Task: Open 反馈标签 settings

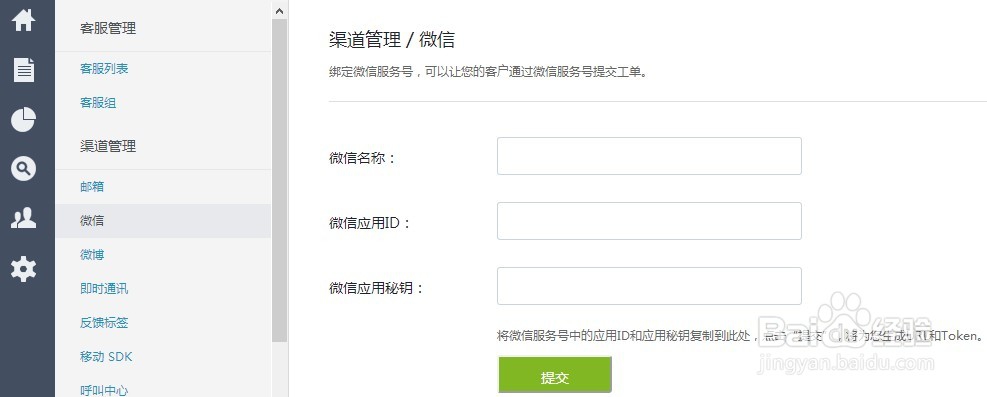Action: point(104,323)
